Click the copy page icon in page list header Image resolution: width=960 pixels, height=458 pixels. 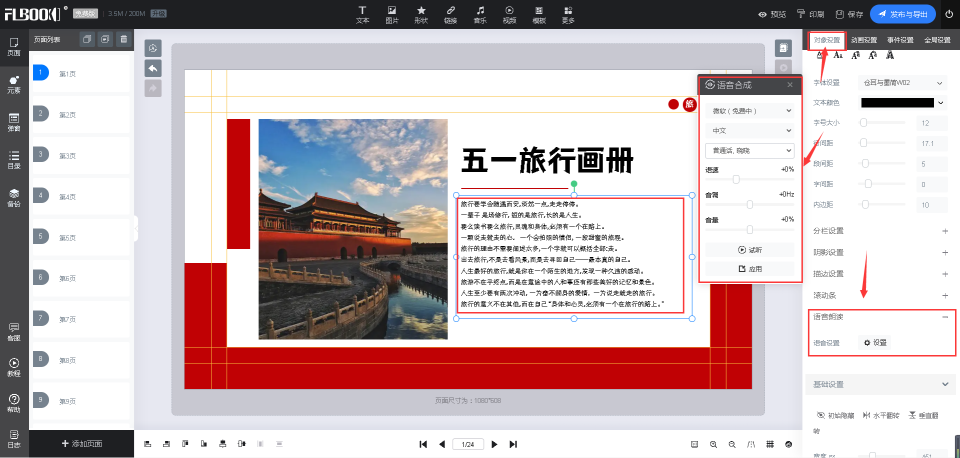point(87,39)
